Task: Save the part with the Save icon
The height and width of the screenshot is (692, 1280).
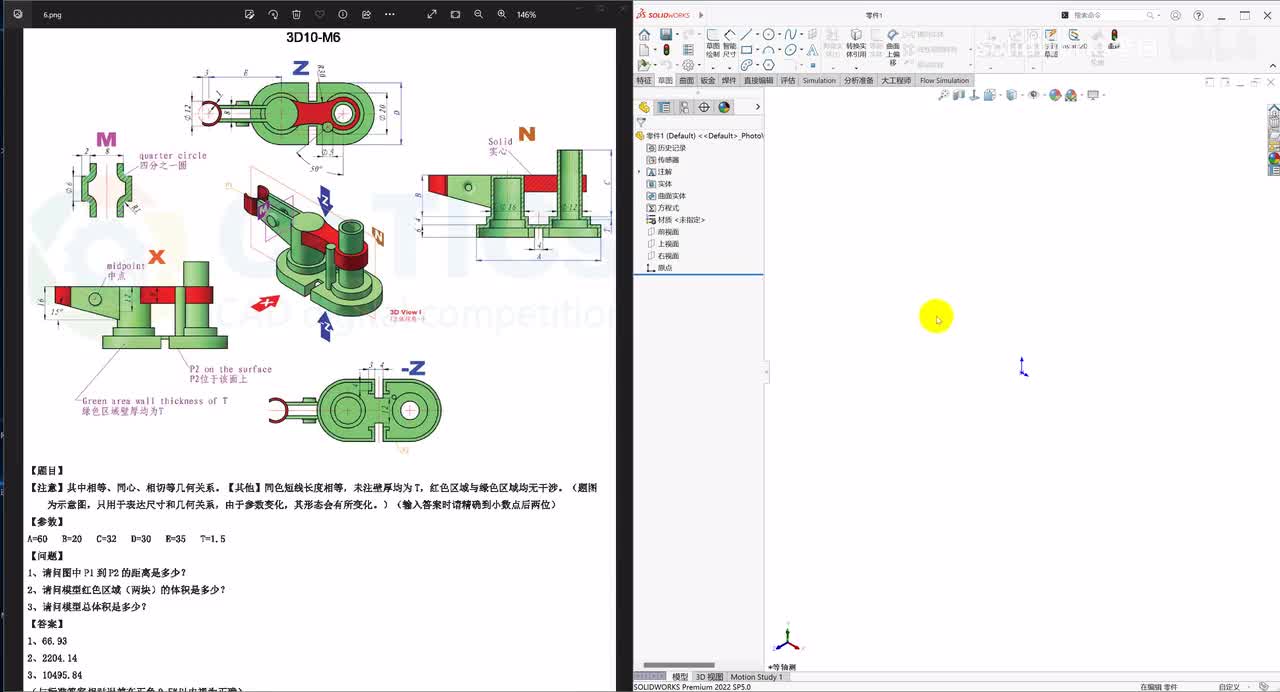Action: point(666,35)
